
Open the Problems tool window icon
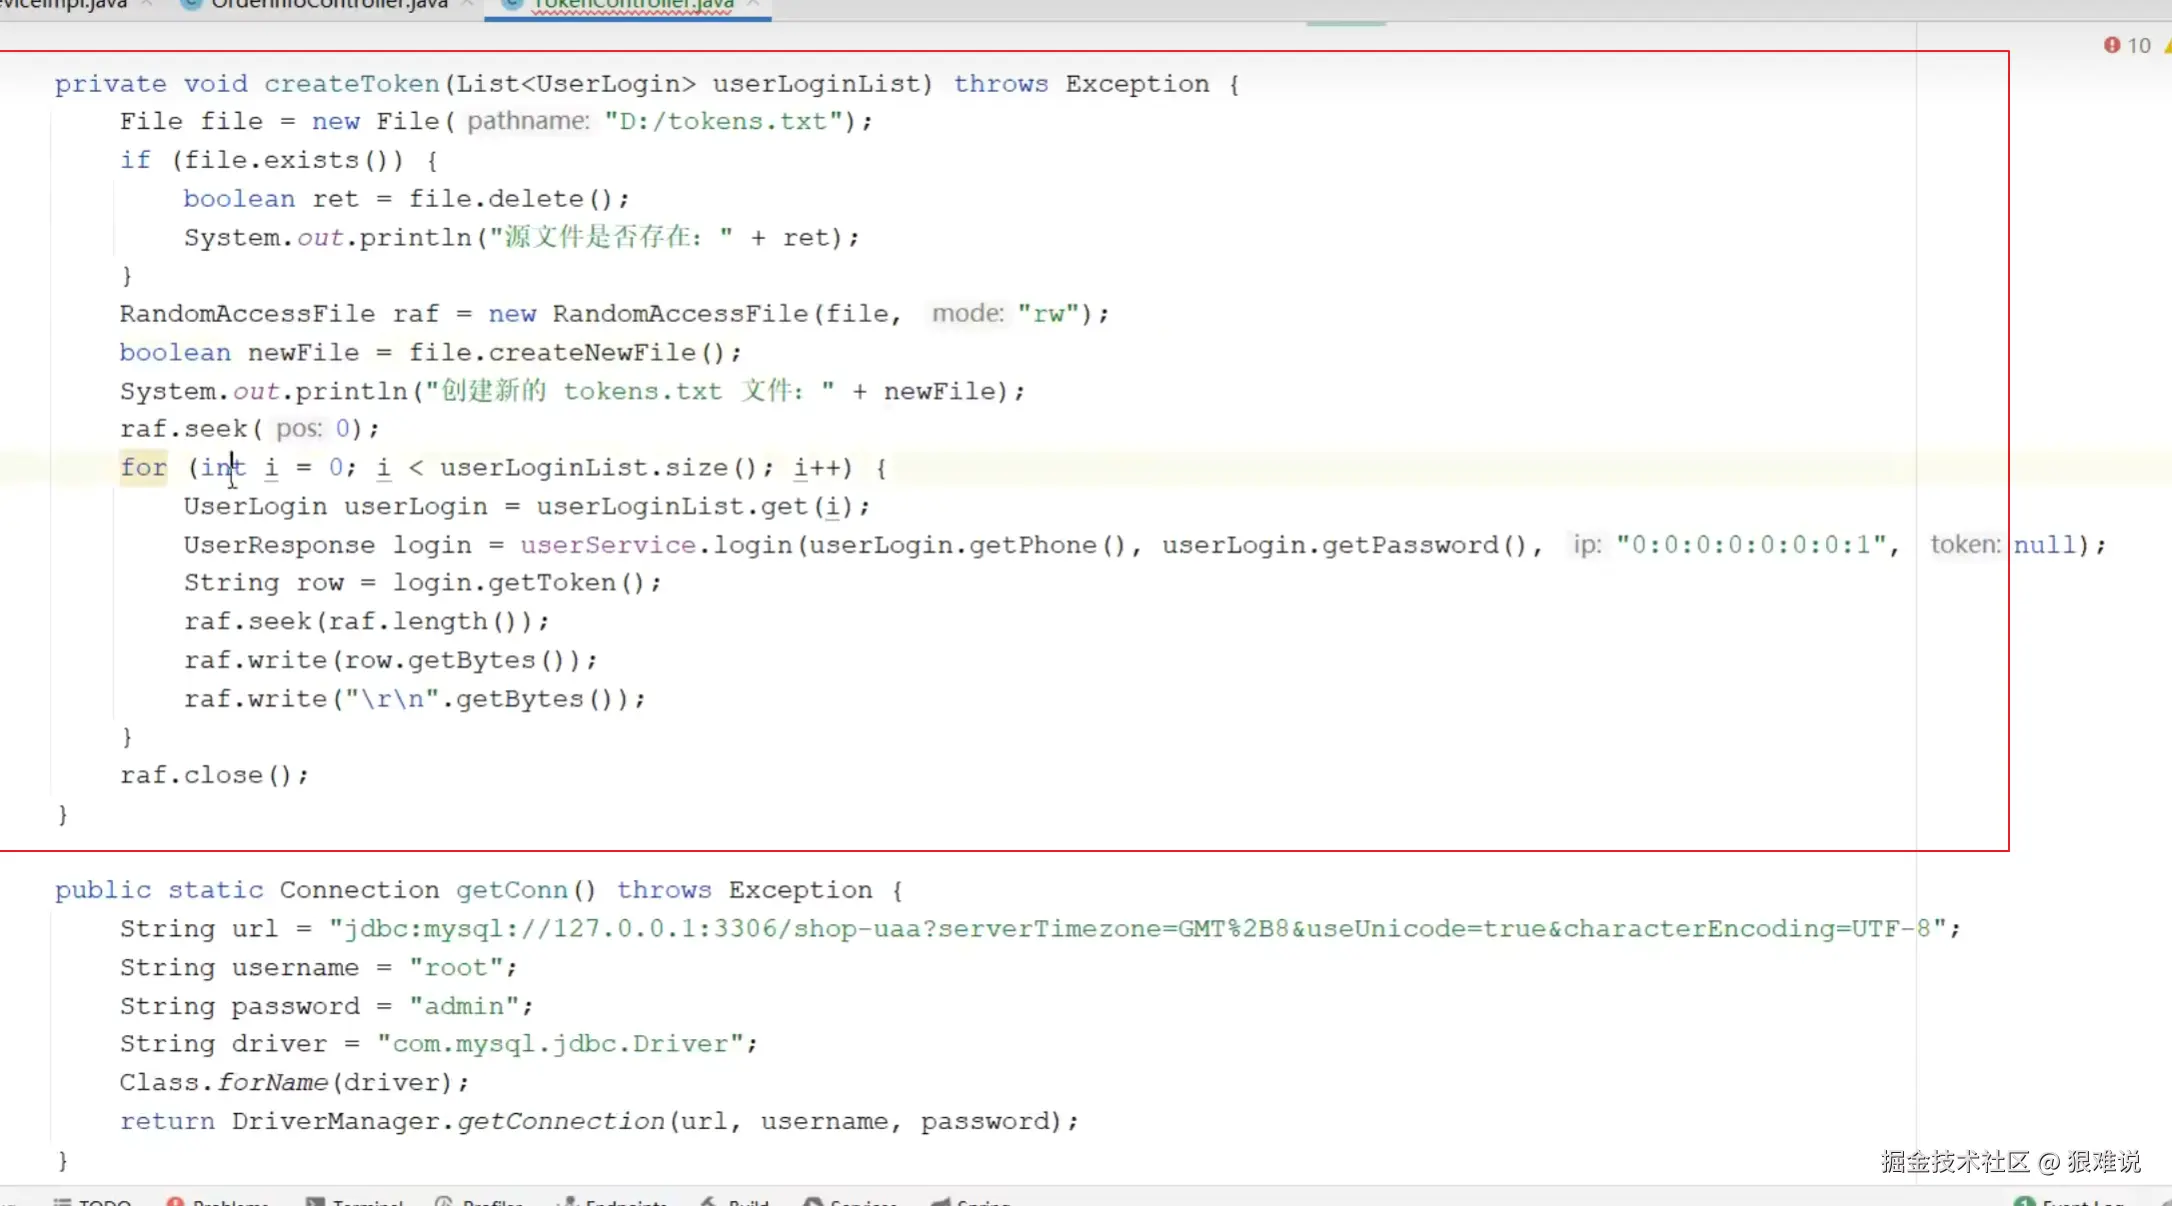176,1202
